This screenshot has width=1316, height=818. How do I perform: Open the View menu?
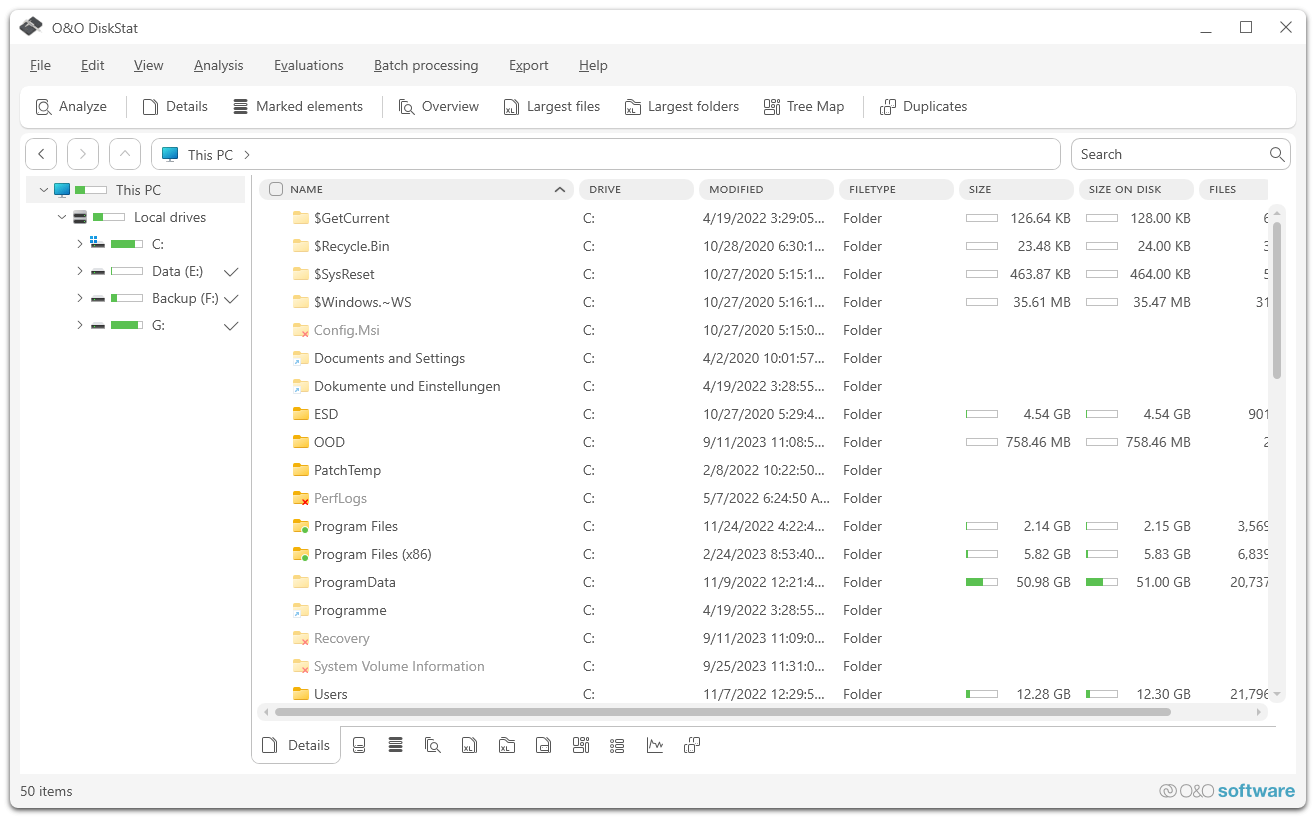tap(148, 65)
